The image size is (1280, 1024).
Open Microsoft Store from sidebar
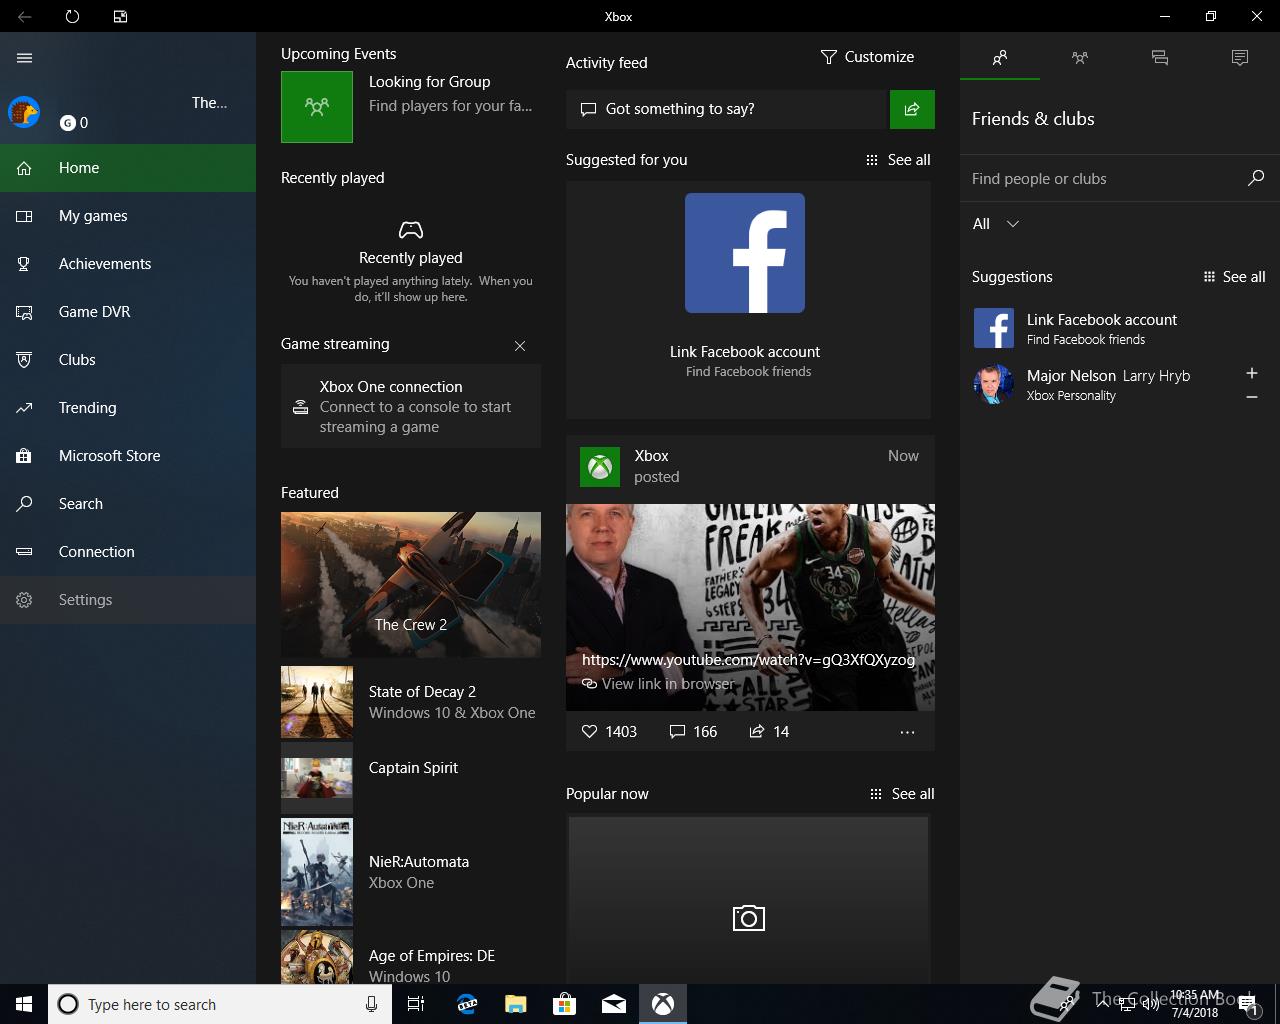click(x=128, y=456)
